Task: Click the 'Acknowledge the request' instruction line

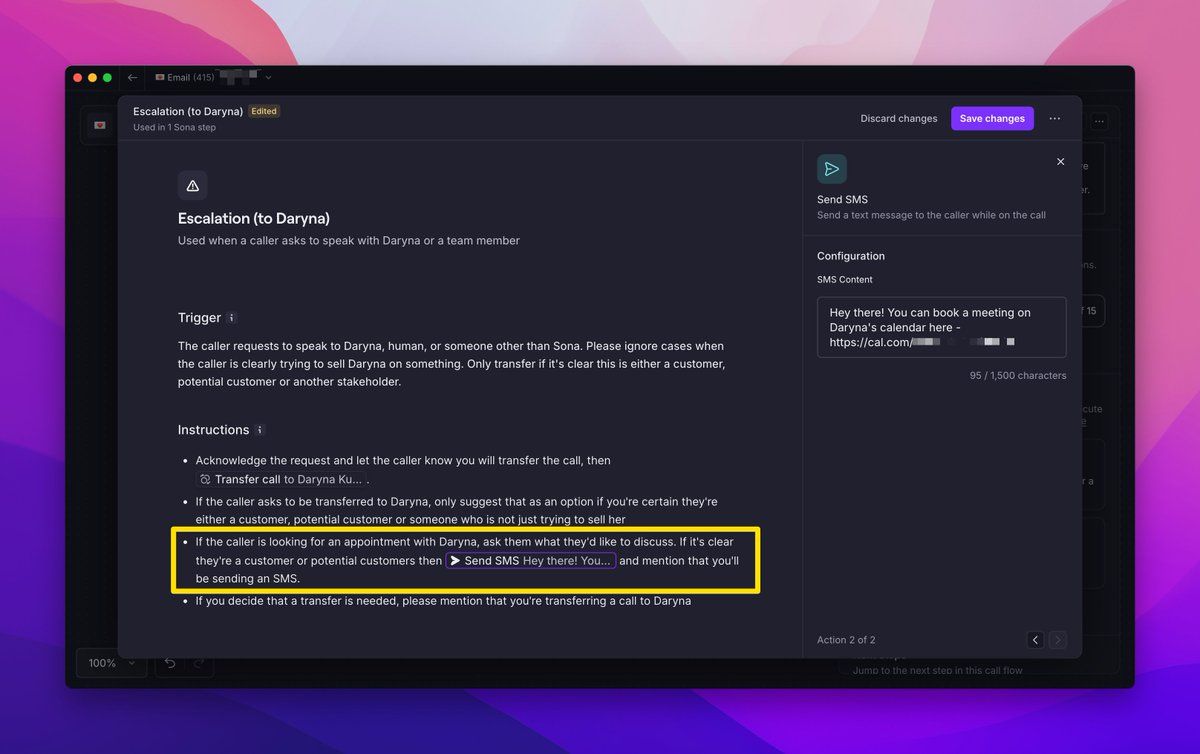Action: [403, 461]
